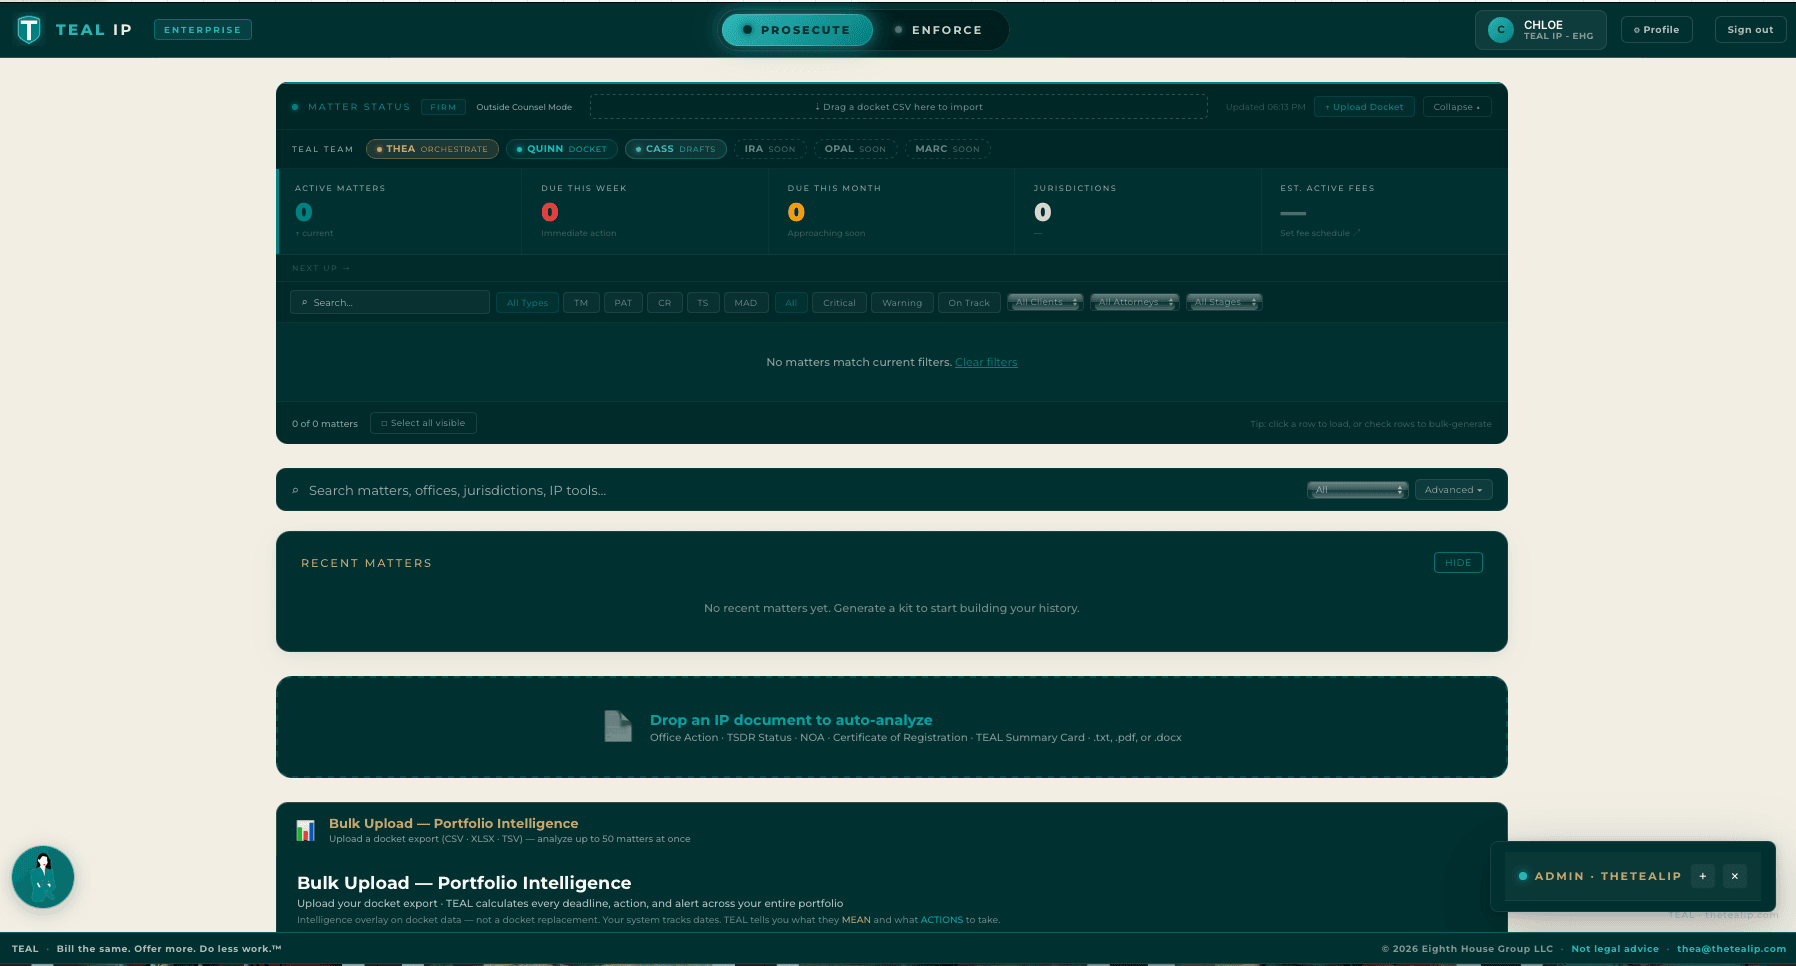Viewport: 1796px width, 966px height.
Task: Select the QUINN Docket team agent
Action: (562, 149)
